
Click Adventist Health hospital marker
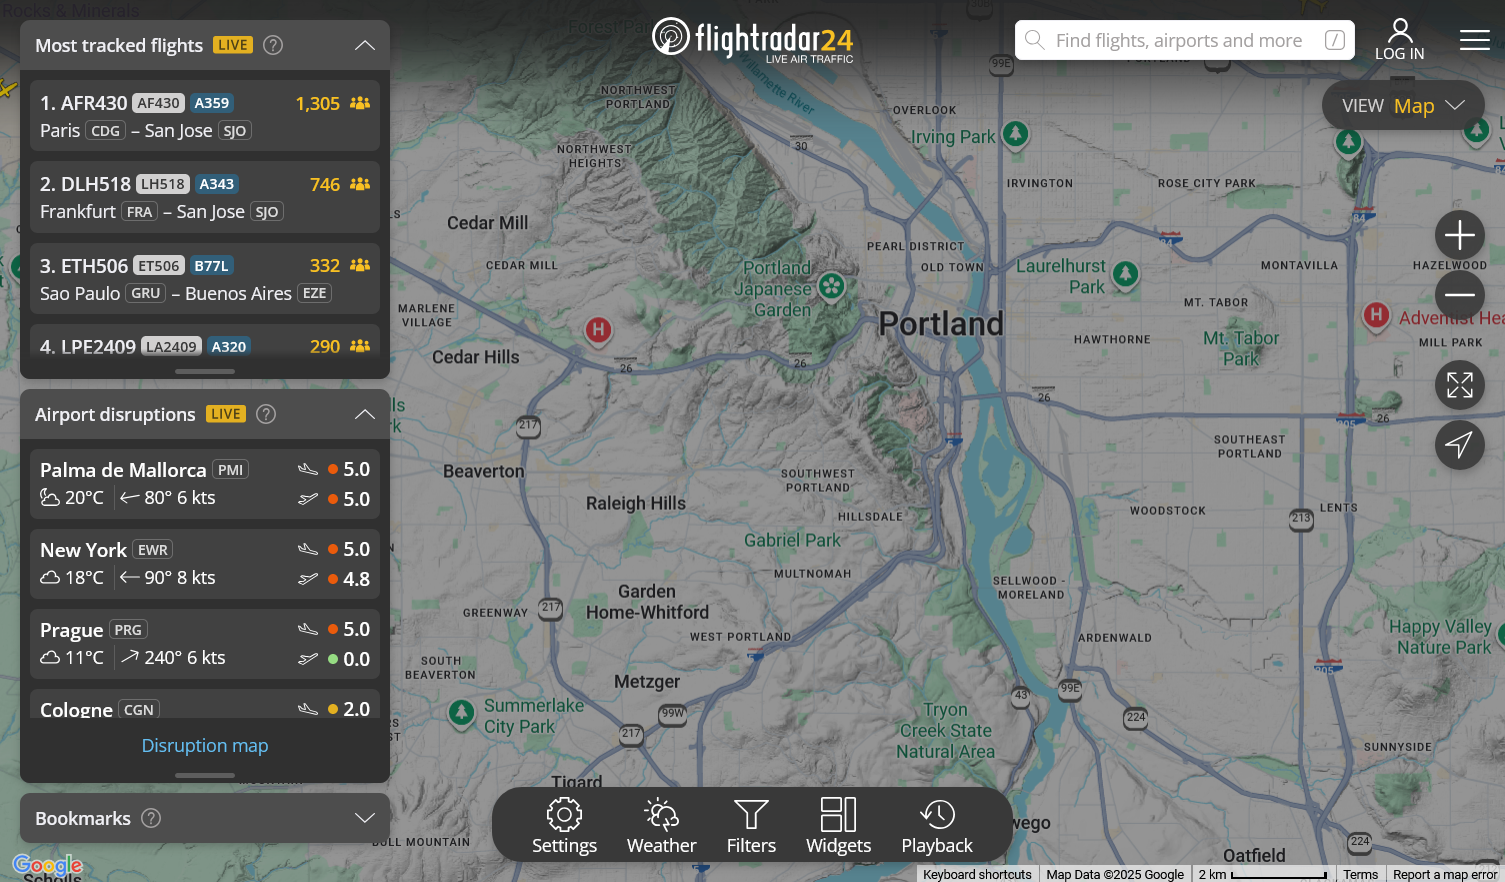1376,315
